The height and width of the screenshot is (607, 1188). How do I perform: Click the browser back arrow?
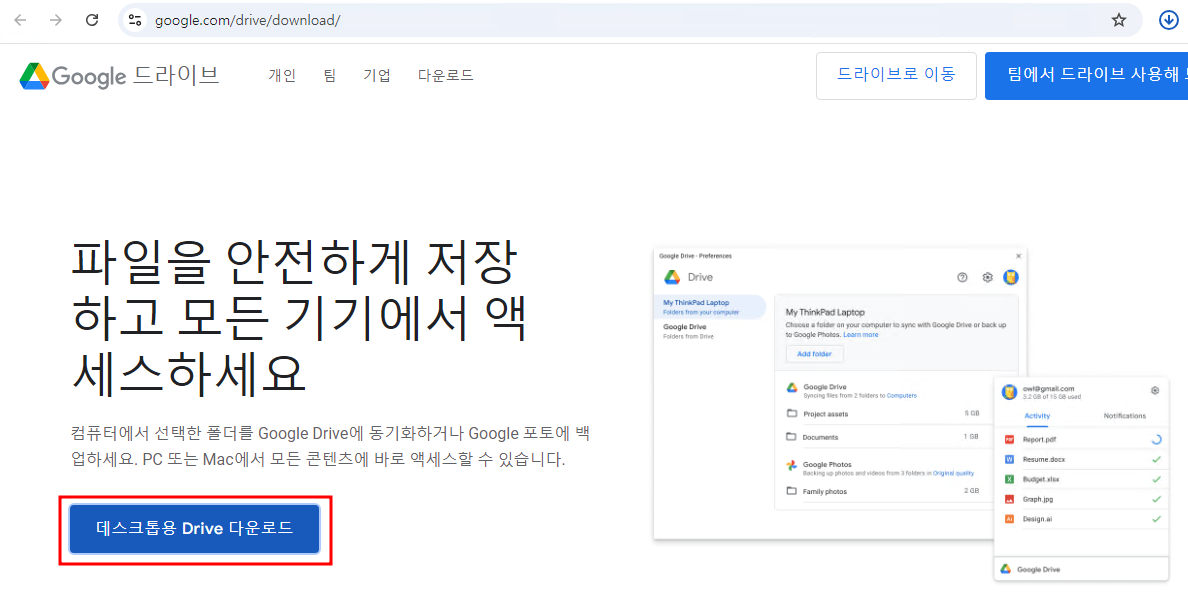pos(21,20)
